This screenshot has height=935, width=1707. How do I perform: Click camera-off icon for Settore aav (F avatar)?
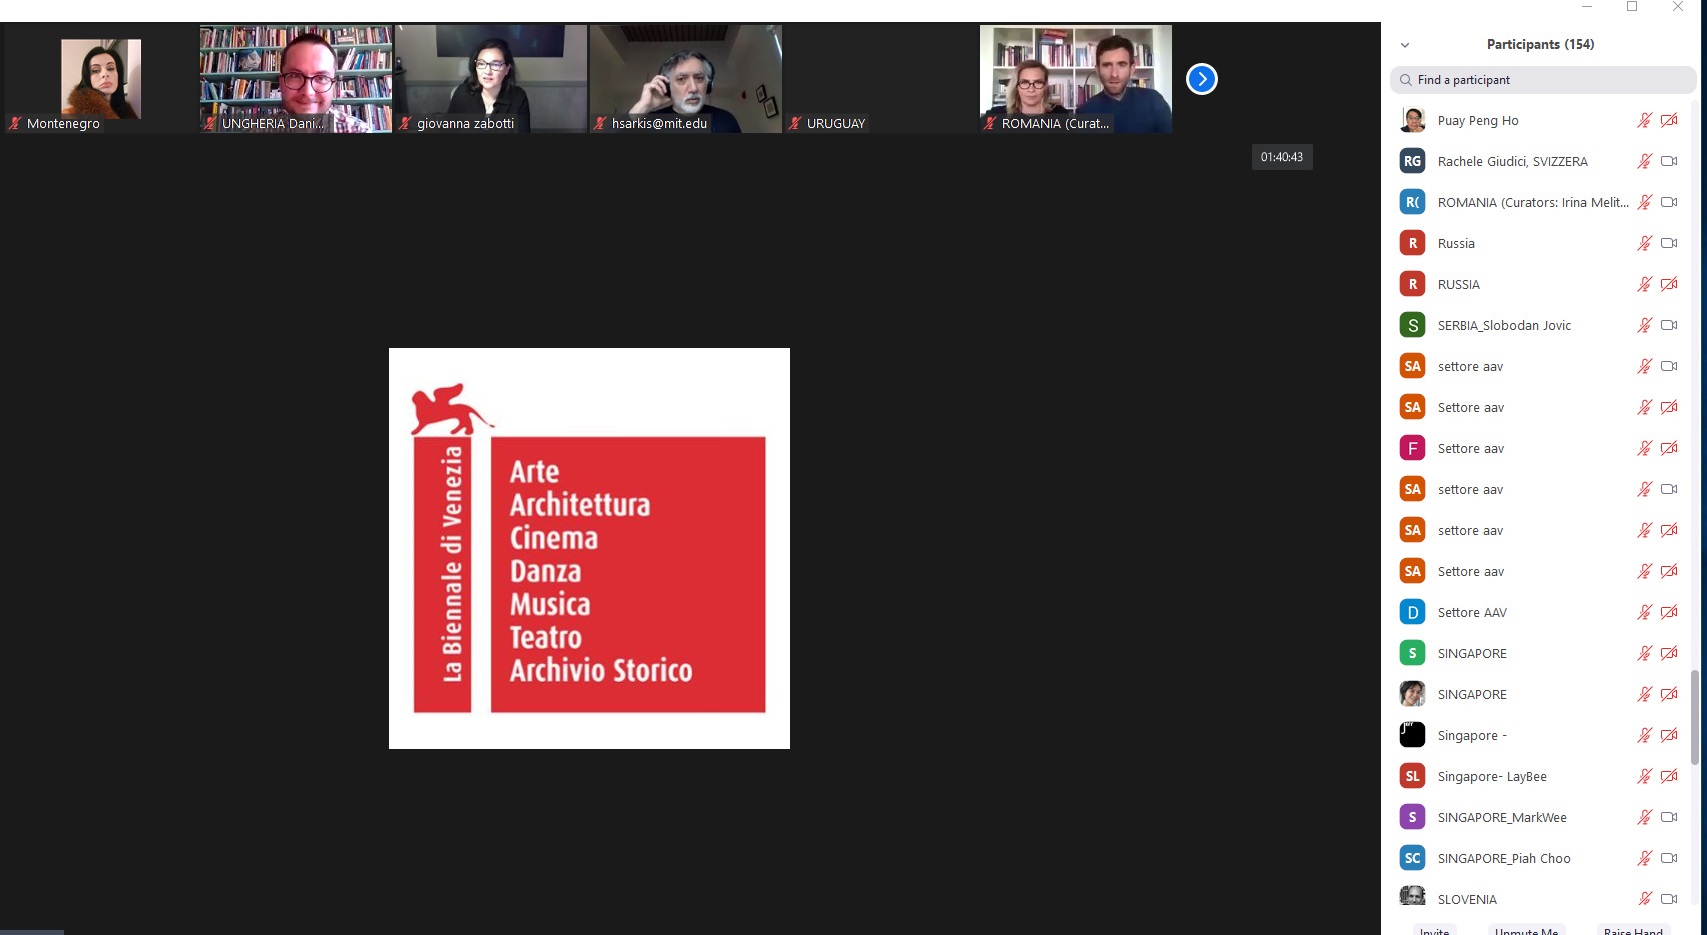click(1669, 448)
